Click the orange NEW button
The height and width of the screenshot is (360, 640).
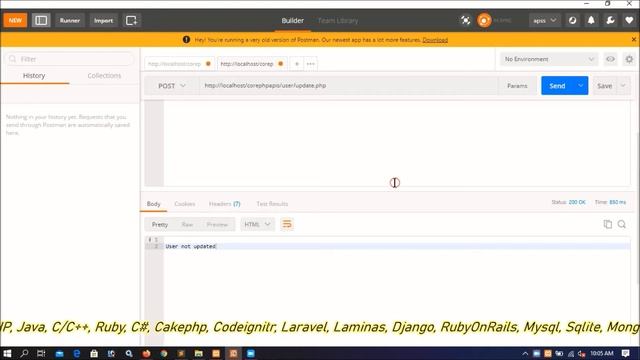(15, 20)
